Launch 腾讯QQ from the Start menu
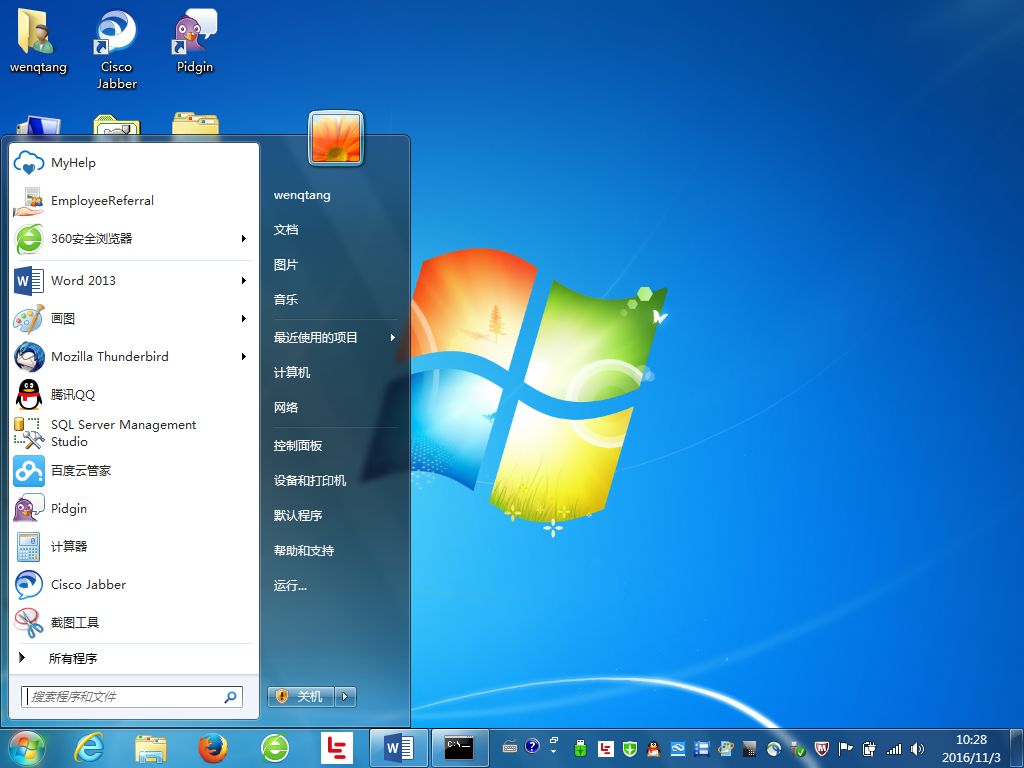 (133, 394)
